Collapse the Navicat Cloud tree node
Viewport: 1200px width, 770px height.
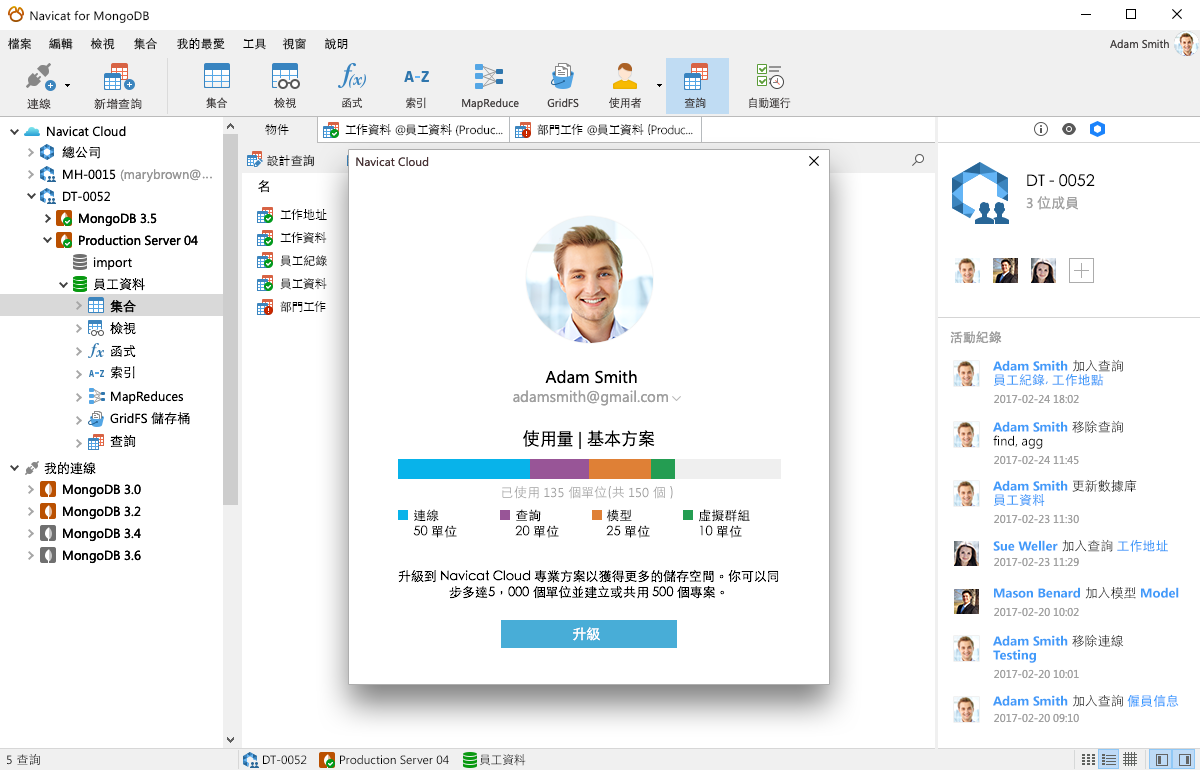coord(14,131)
